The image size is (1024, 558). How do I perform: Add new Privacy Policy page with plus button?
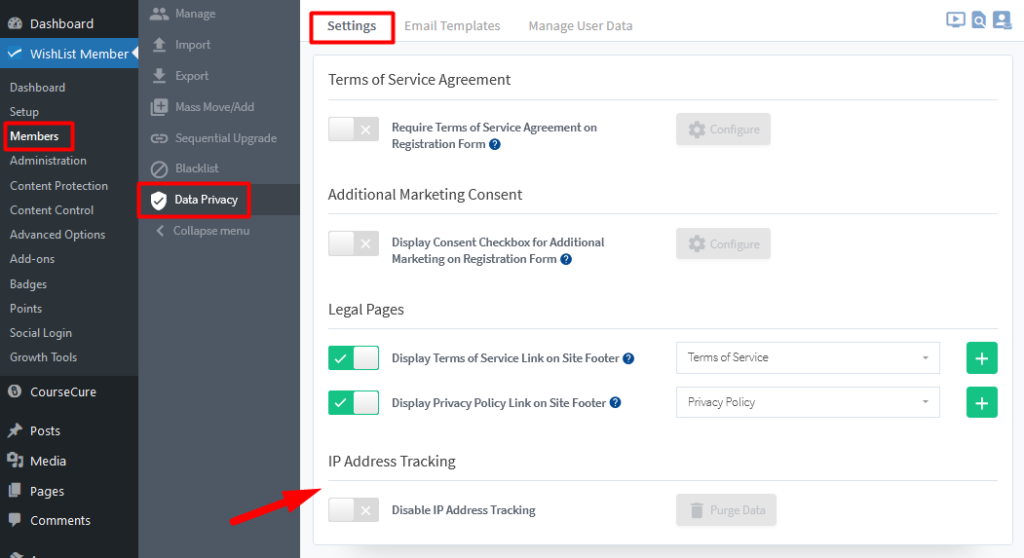(x=982, y=402)
